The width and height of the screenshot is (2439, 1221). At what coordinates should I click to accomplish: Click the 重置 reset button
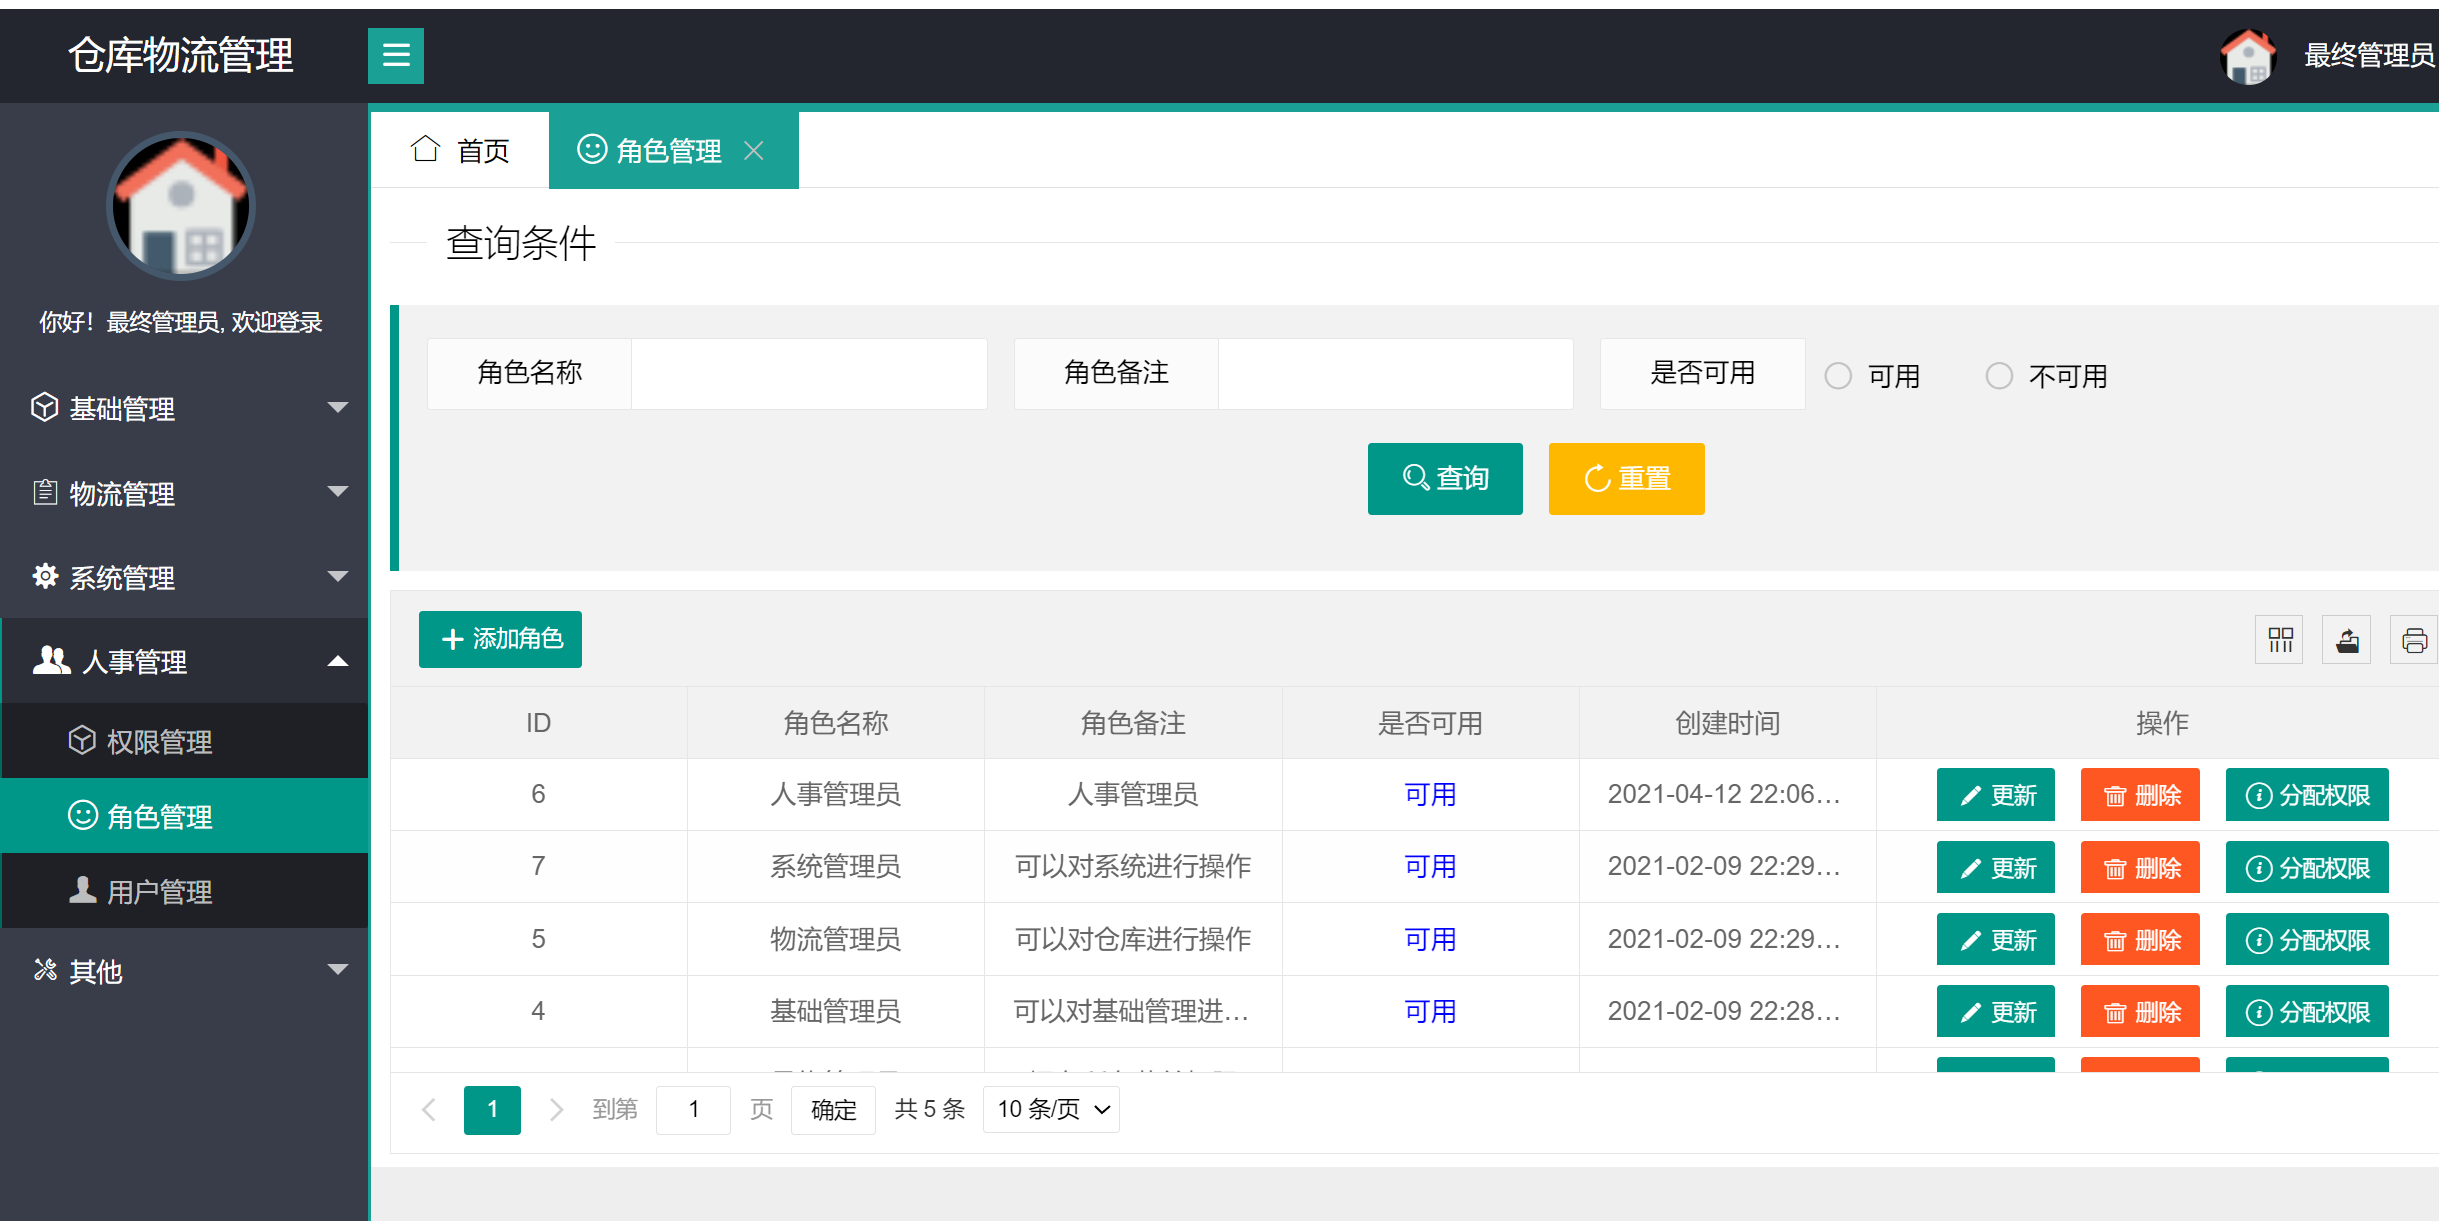(1627, 479)
